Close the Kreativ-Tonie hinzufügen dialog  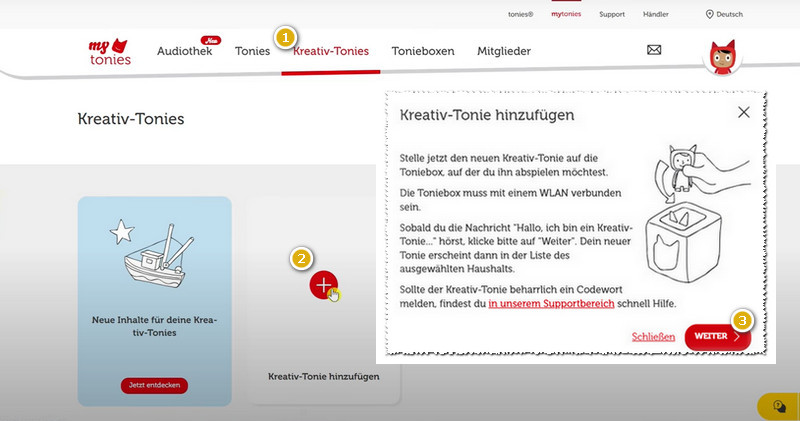[743, 113]
